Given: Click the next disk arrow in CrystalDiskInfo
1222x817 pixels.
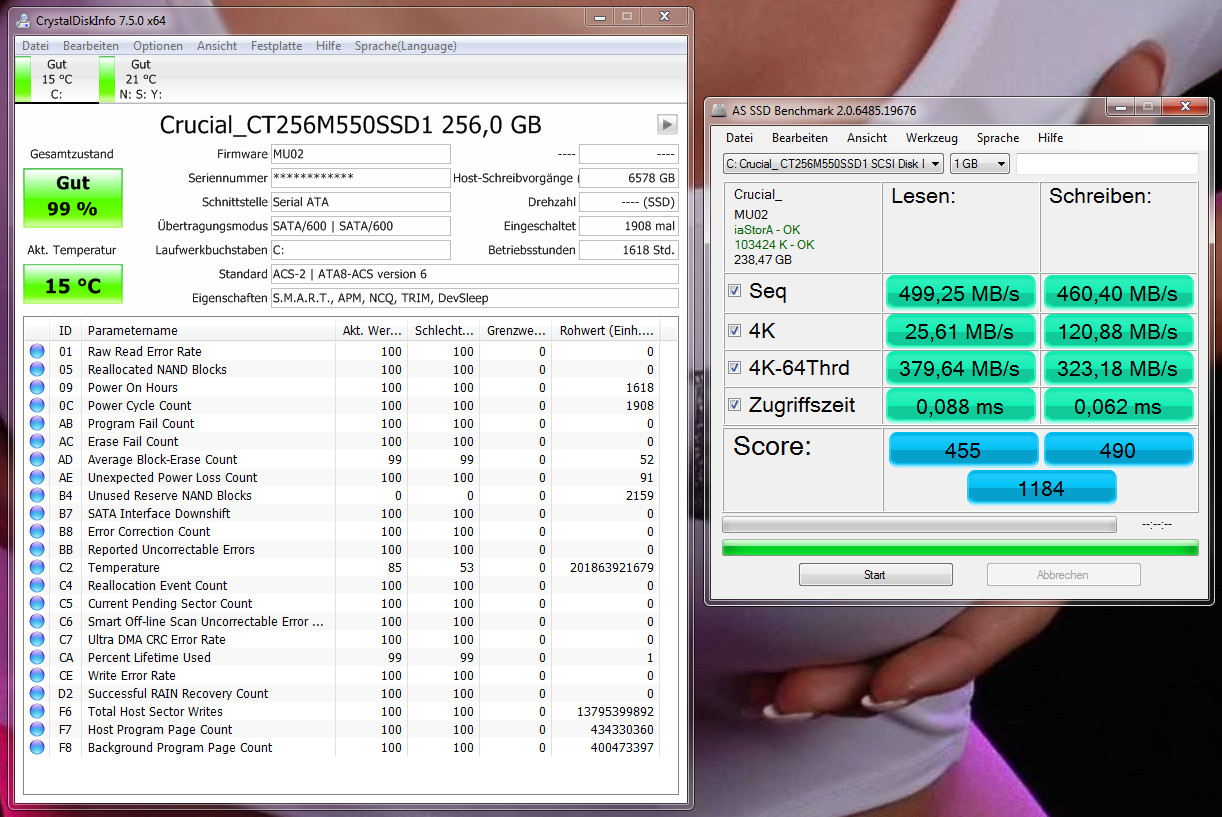Looking at the screenshot, I should [667, 124].
